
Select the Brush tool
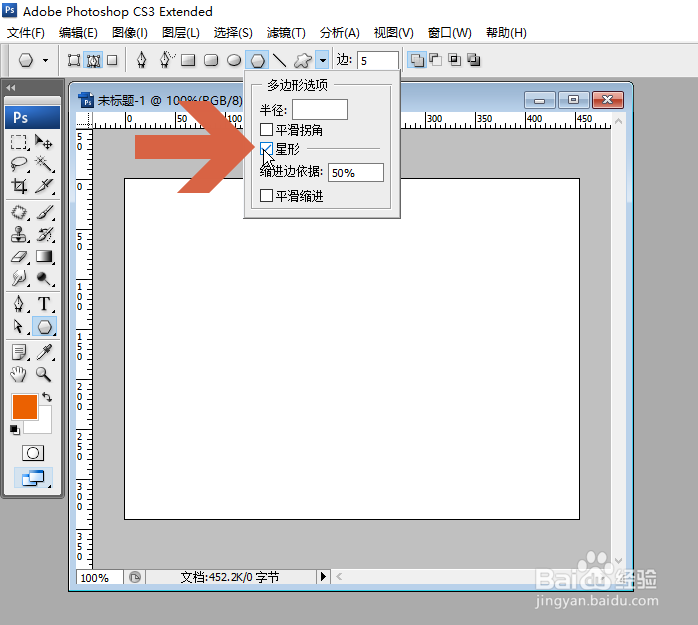coord(44,212)
